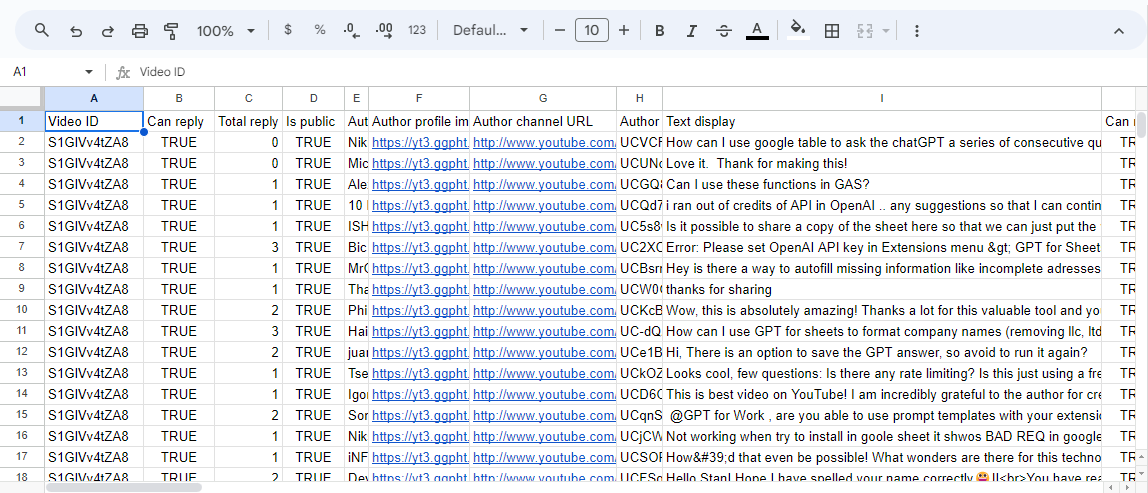The height and width of the screenshot is (493, 1148).
Task: Expand the Default font dropdown
Action: [490, 31]
